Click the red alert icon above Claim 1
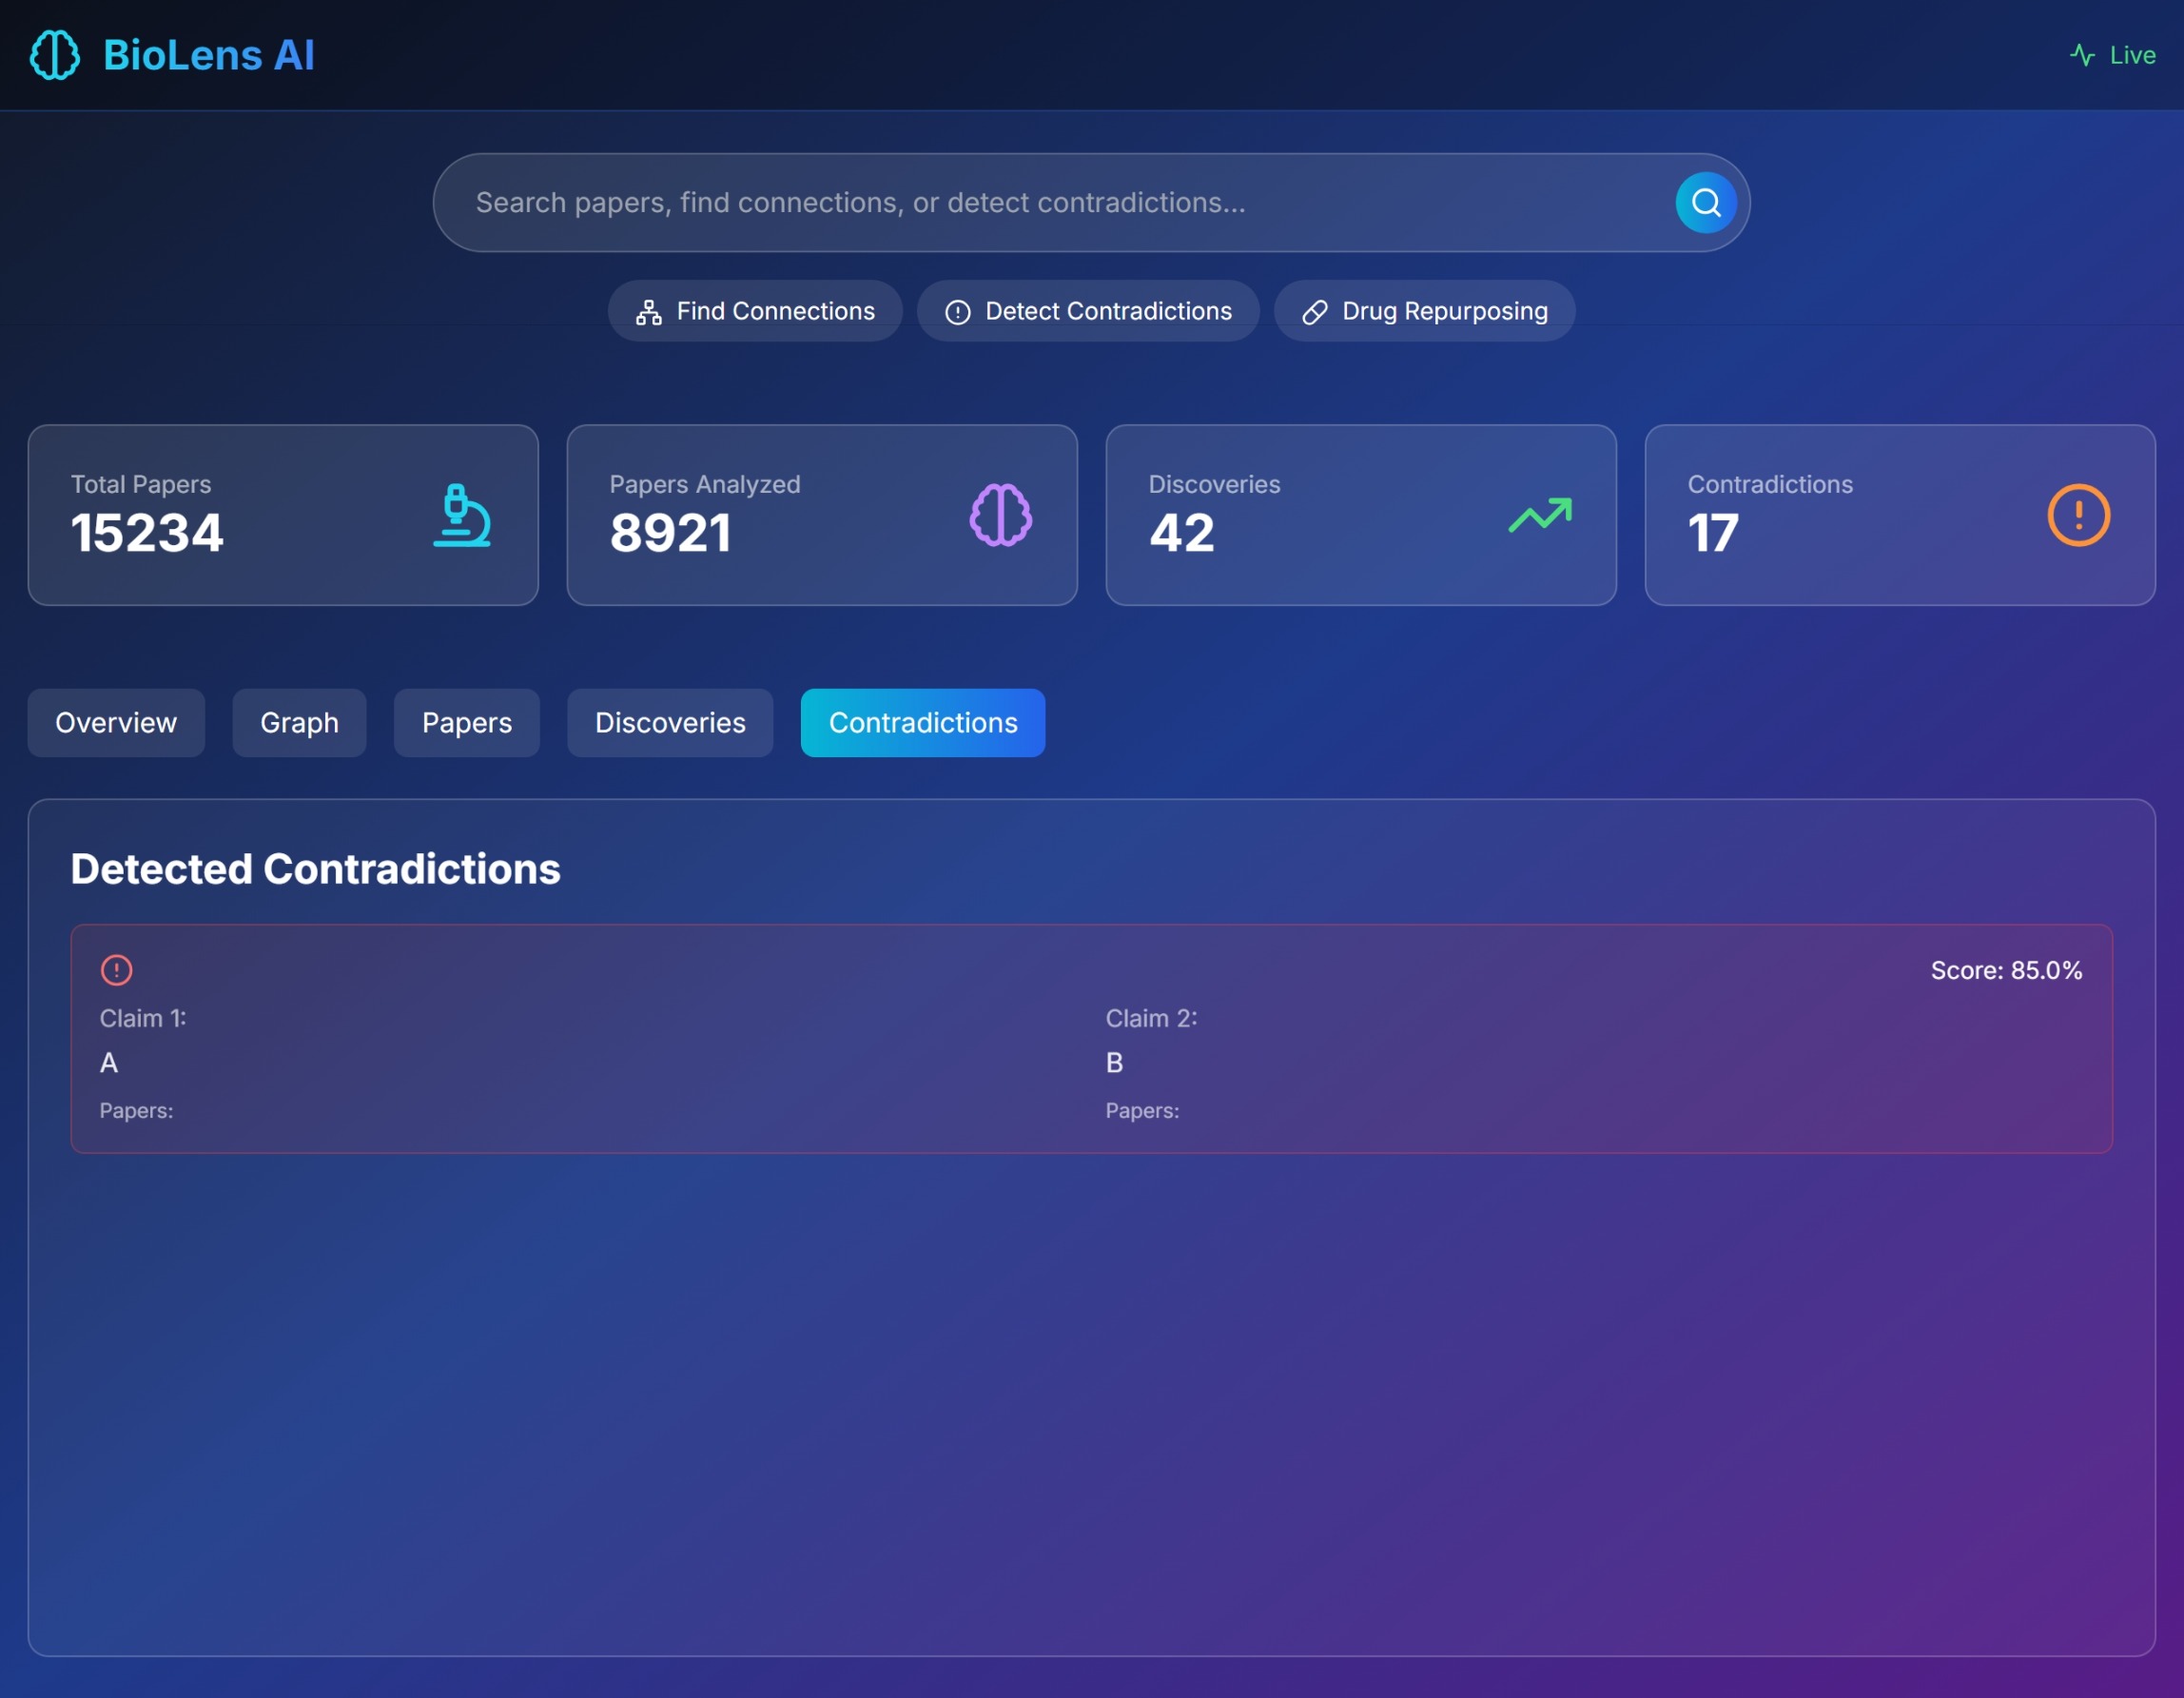The width and height of the screenshot is (2184, 1698). [117, 970]
